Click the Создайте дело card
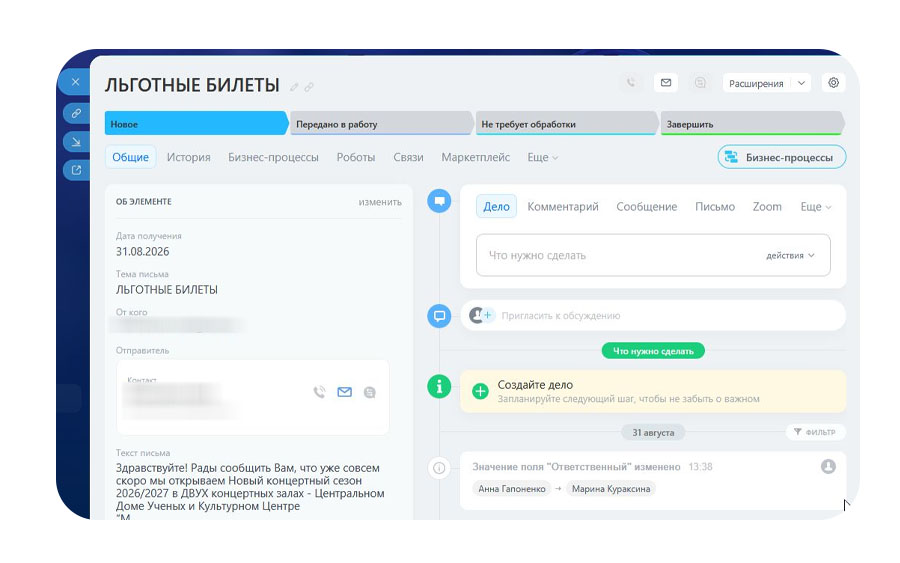This screenshot has width=900, height=563. [653, 391]
